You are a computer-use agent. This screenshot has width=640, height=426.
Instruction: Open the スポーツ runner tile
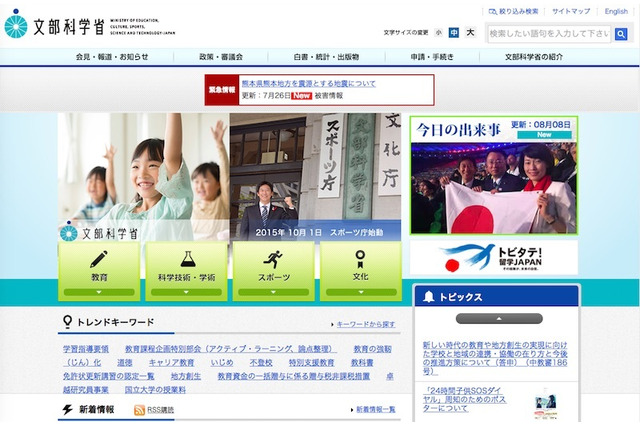(x=273, y=271)
